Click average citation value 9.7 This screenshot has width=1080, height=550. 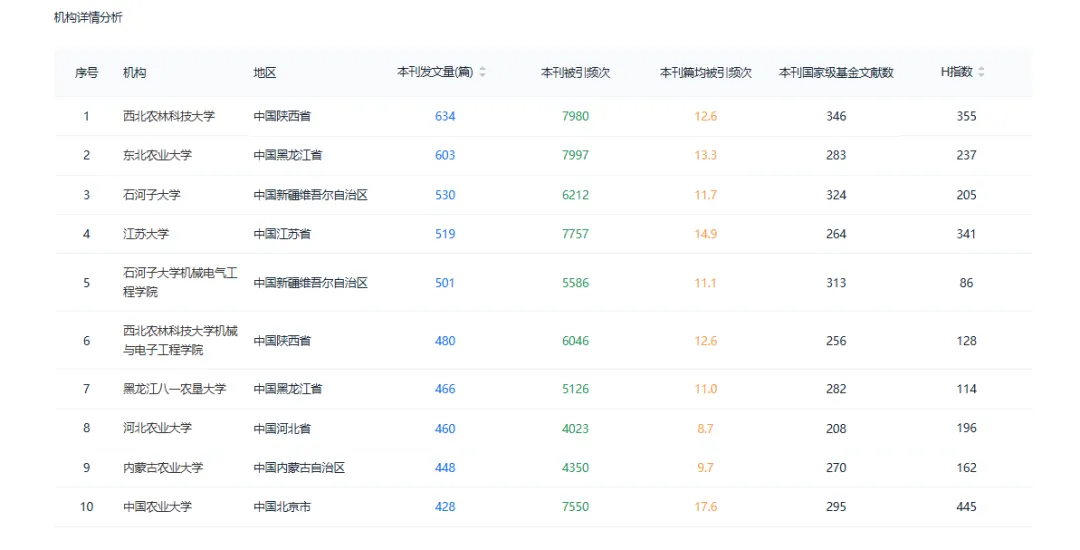(x=705, y=467)
